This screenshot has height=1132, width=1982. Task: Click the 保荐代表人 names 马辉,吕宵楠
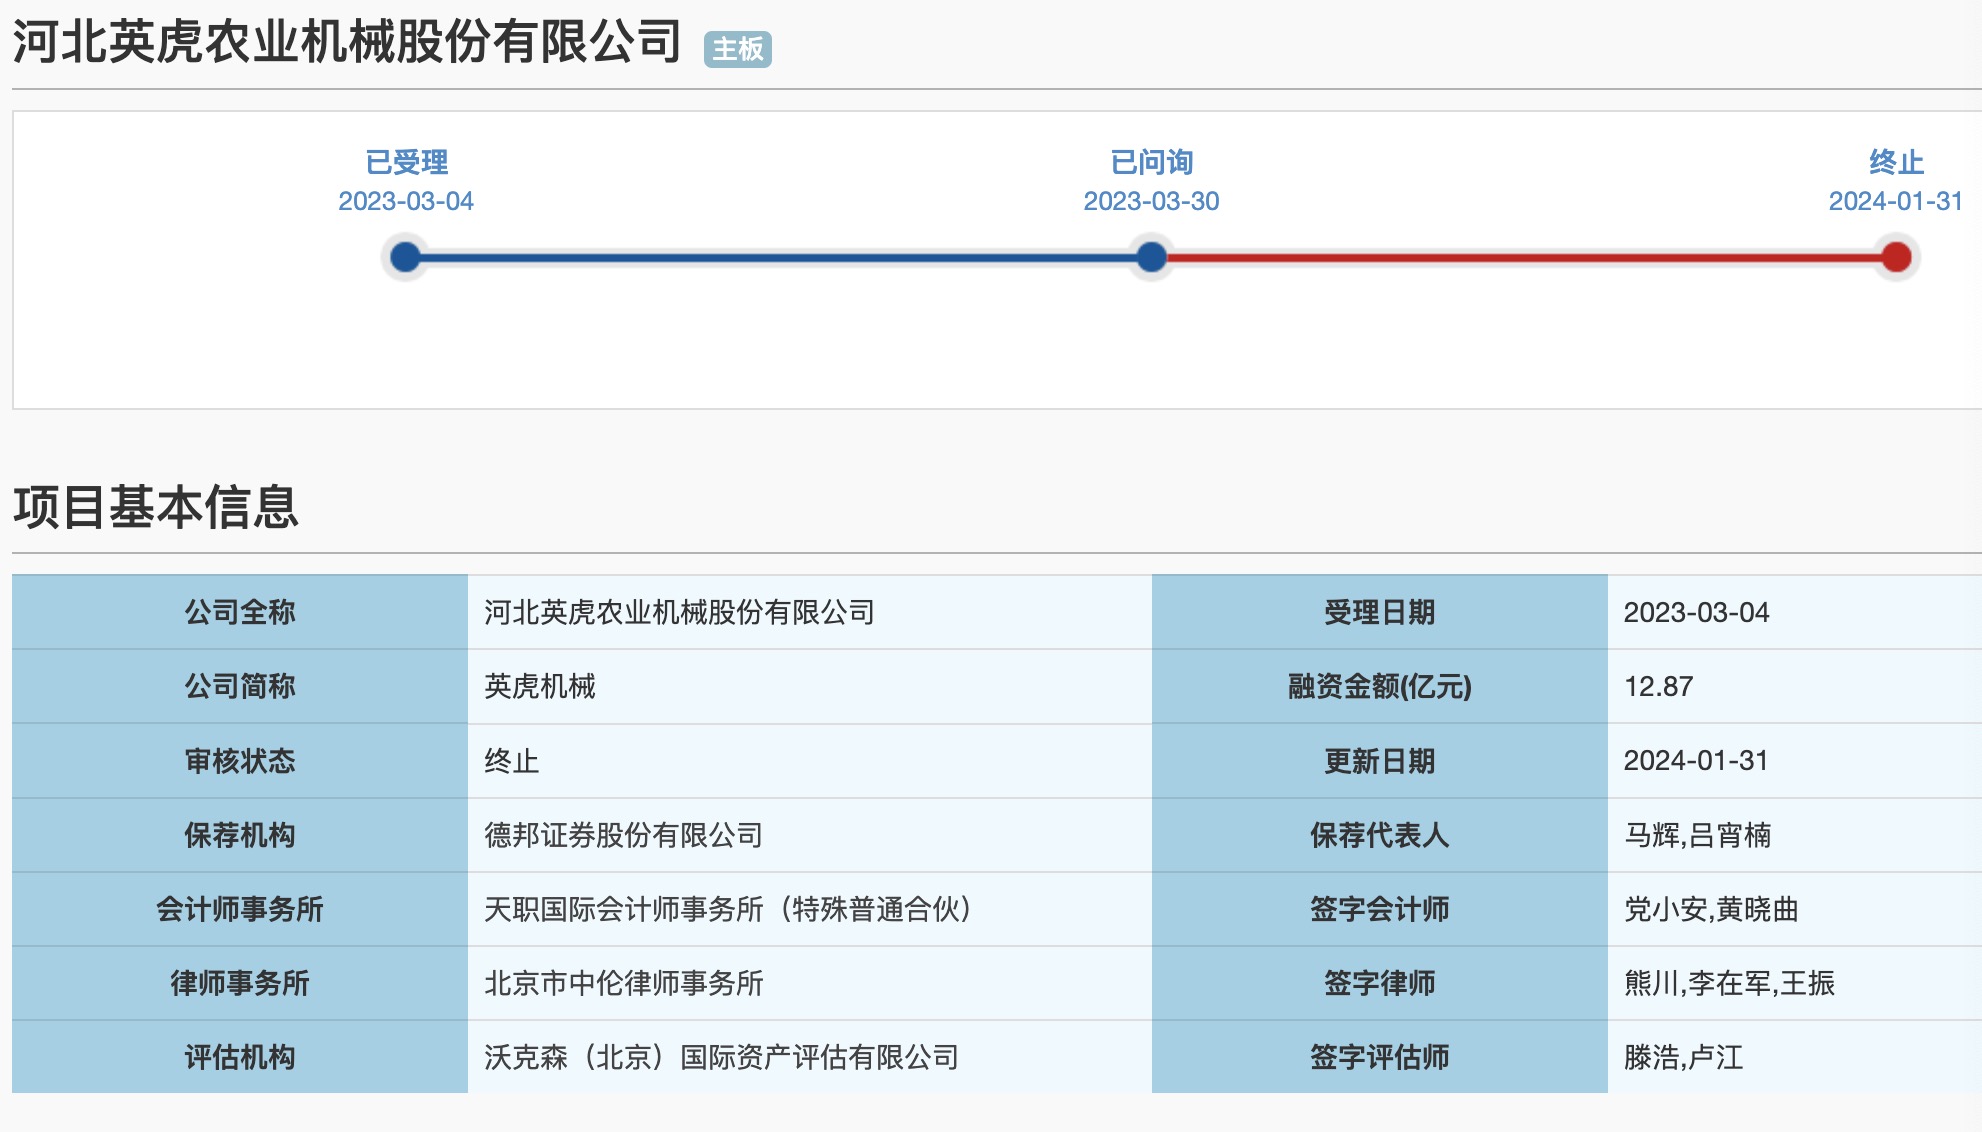(1697, 835)
